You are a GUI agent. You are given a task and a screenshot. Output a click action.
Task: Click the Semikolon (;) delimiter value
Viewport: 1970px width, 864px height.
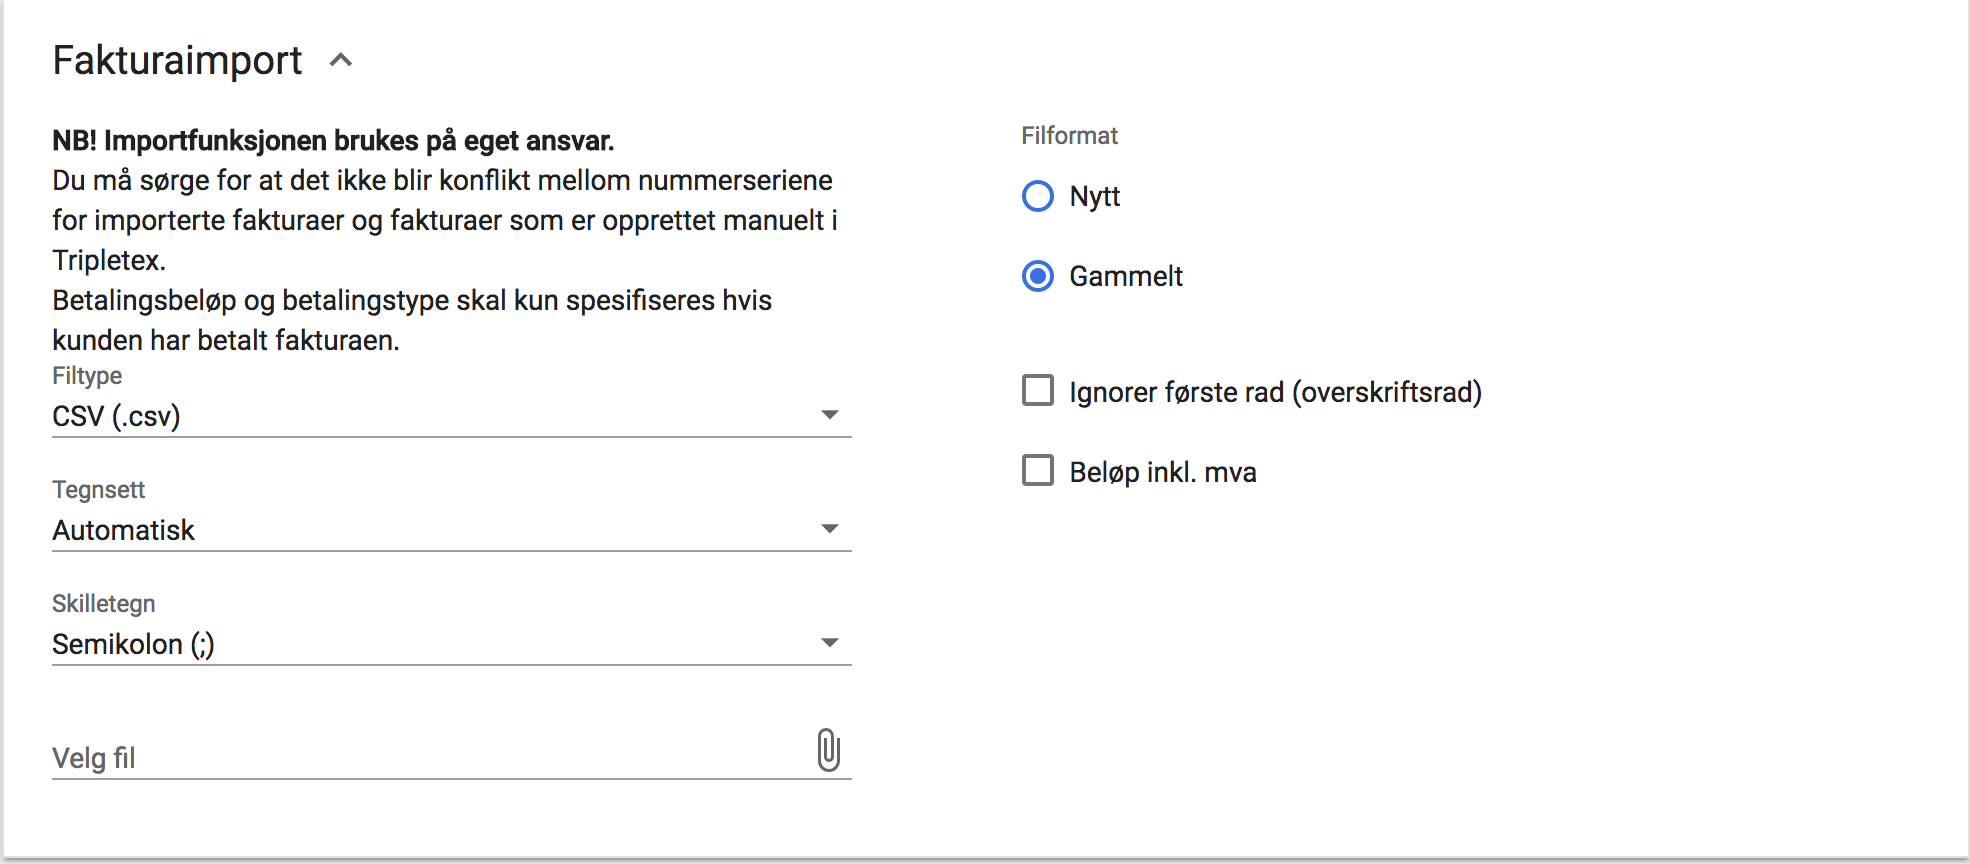click(x=134, y=644)
